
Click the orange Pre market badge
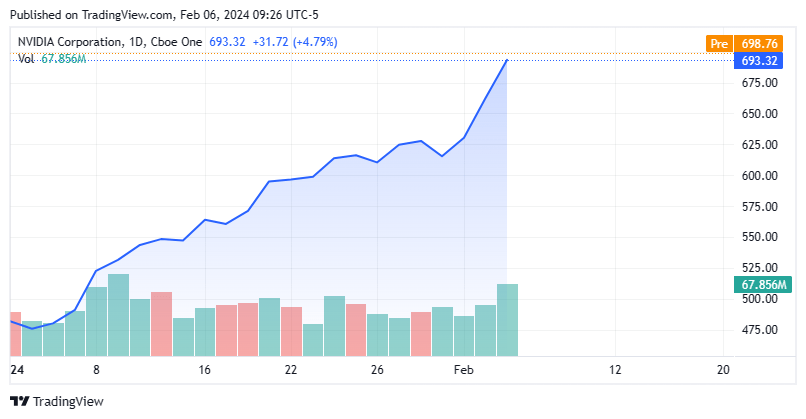pyautogui.click(x=718, y=43)
